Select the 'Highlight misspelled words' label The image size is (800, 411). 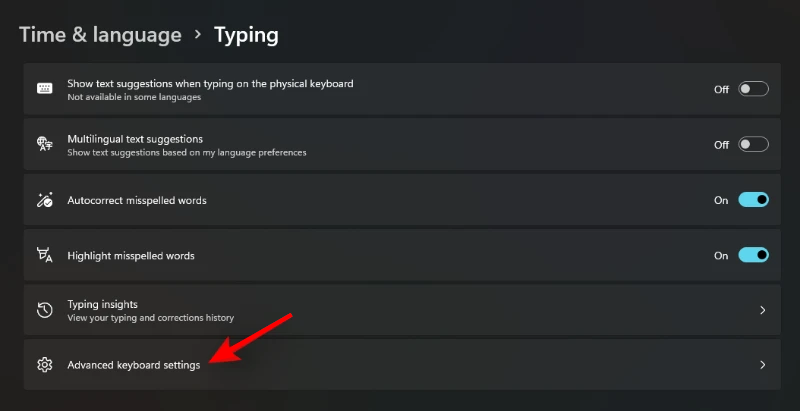click(130, 256)
